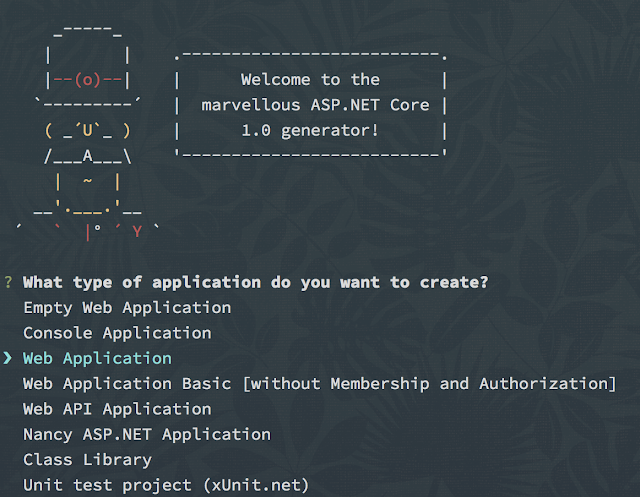640x497 pixels.
Task: Click the green question mark prompt
Action: point(8,282)
